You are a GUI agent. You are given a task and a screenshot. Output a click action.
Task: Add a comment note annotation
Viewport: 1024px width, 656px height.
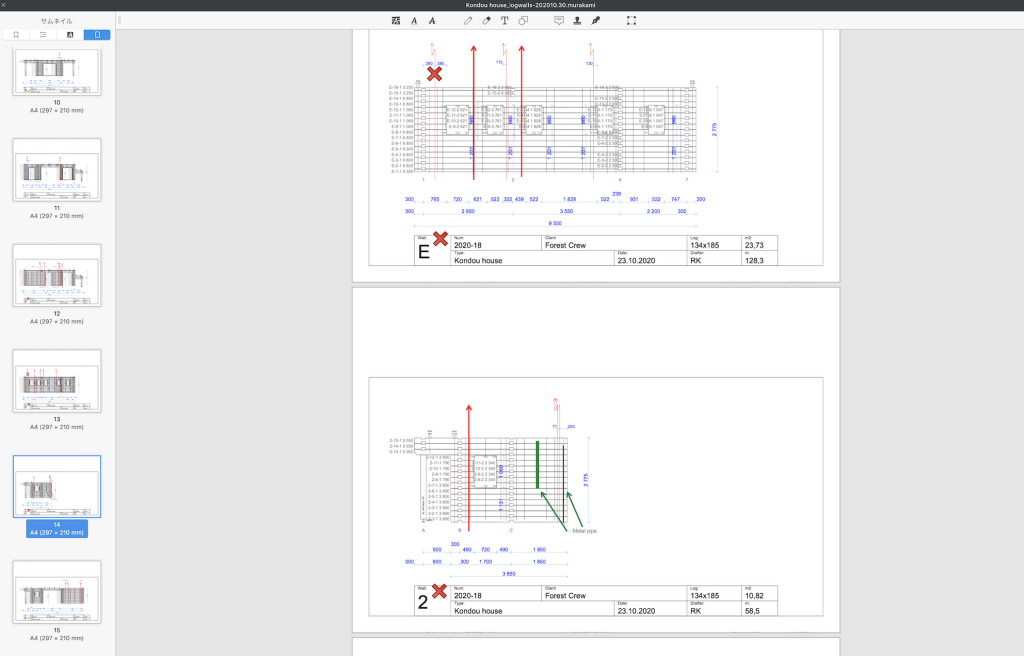click(559, 21)
